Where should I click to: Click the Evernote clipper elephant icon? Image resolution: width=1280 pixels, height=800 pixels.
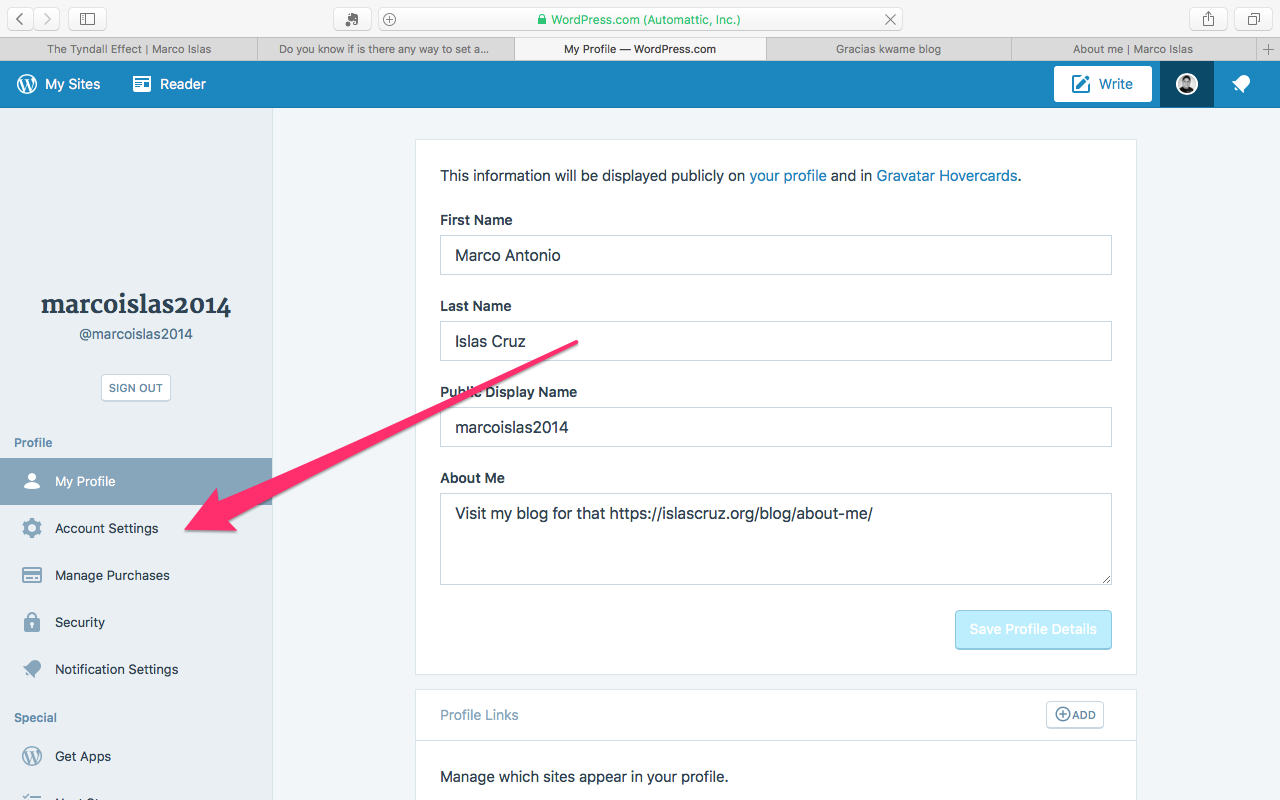point(352,19)
